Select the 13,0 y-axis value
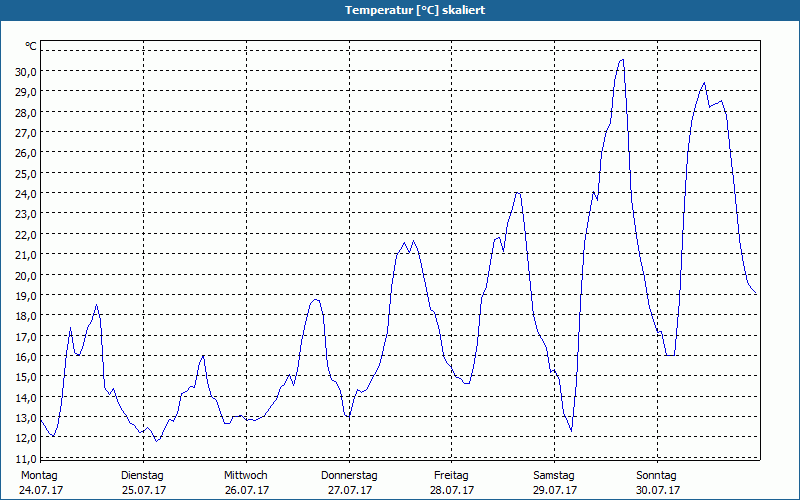800x500 pixels. point(26,417)
